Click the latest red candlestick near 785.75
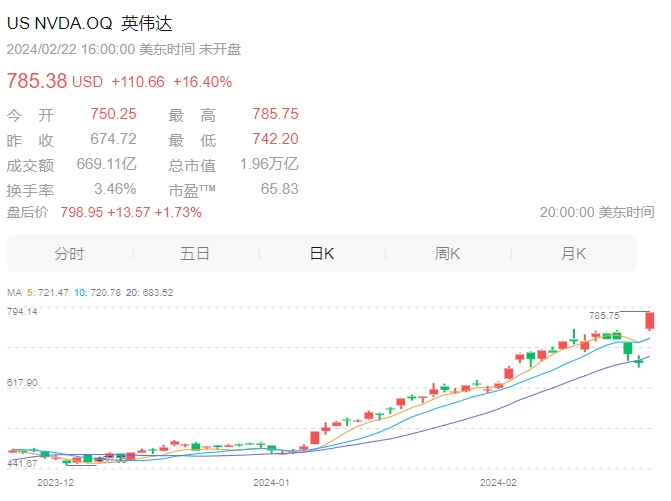The height and width of the screenshot is (501, 671). pos(650,321)
